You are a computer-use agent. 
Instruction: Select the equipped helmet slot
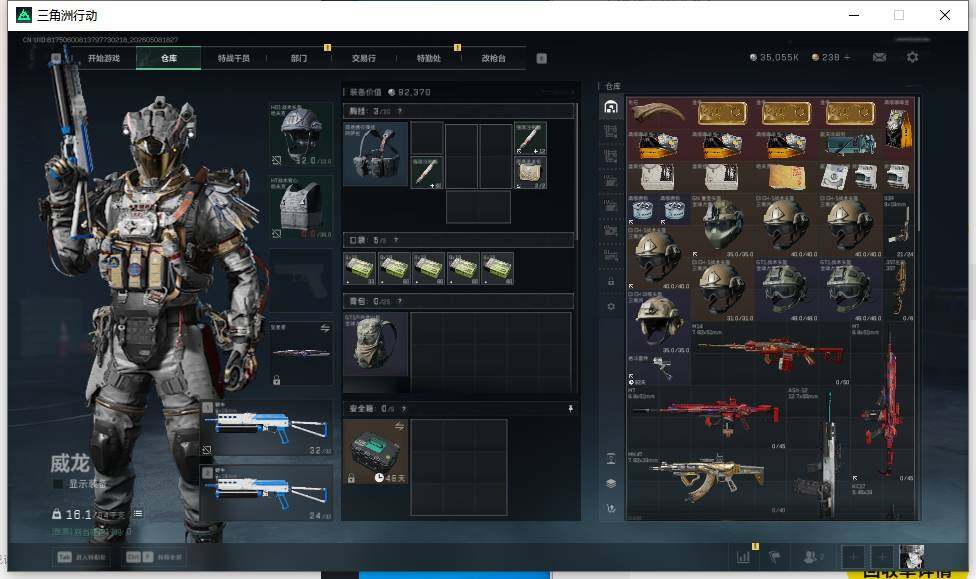coord(301,135)
